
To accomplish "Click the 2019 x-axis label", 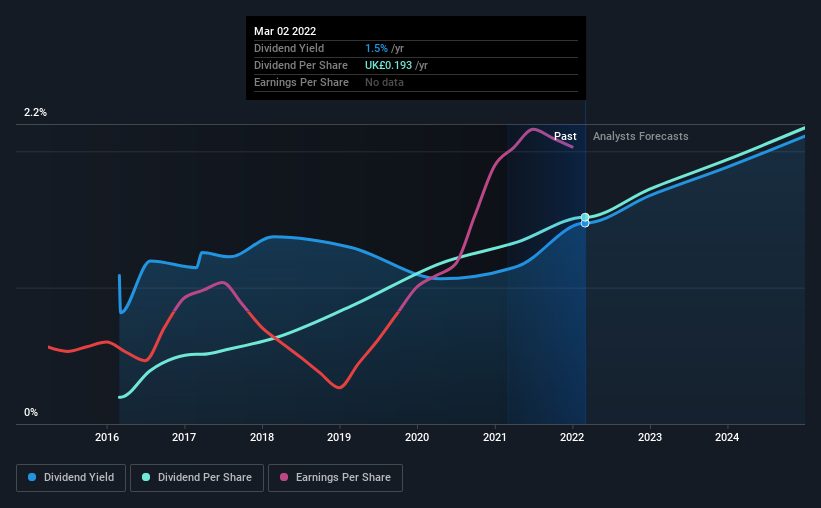I will (339, 437).
